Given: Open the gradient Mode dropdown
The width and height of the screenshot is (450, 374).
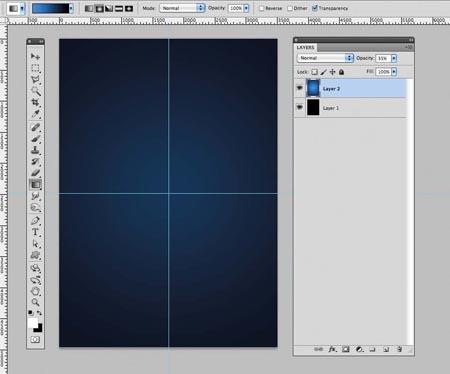Looking at the screenshot, I should point(182,8).
